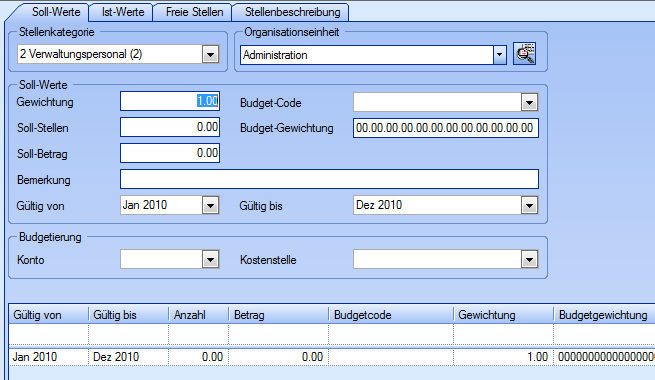Click the 1.00 Gewichtung cell in the table
Viewport: 655px width, 380px height.
(503, 357)
